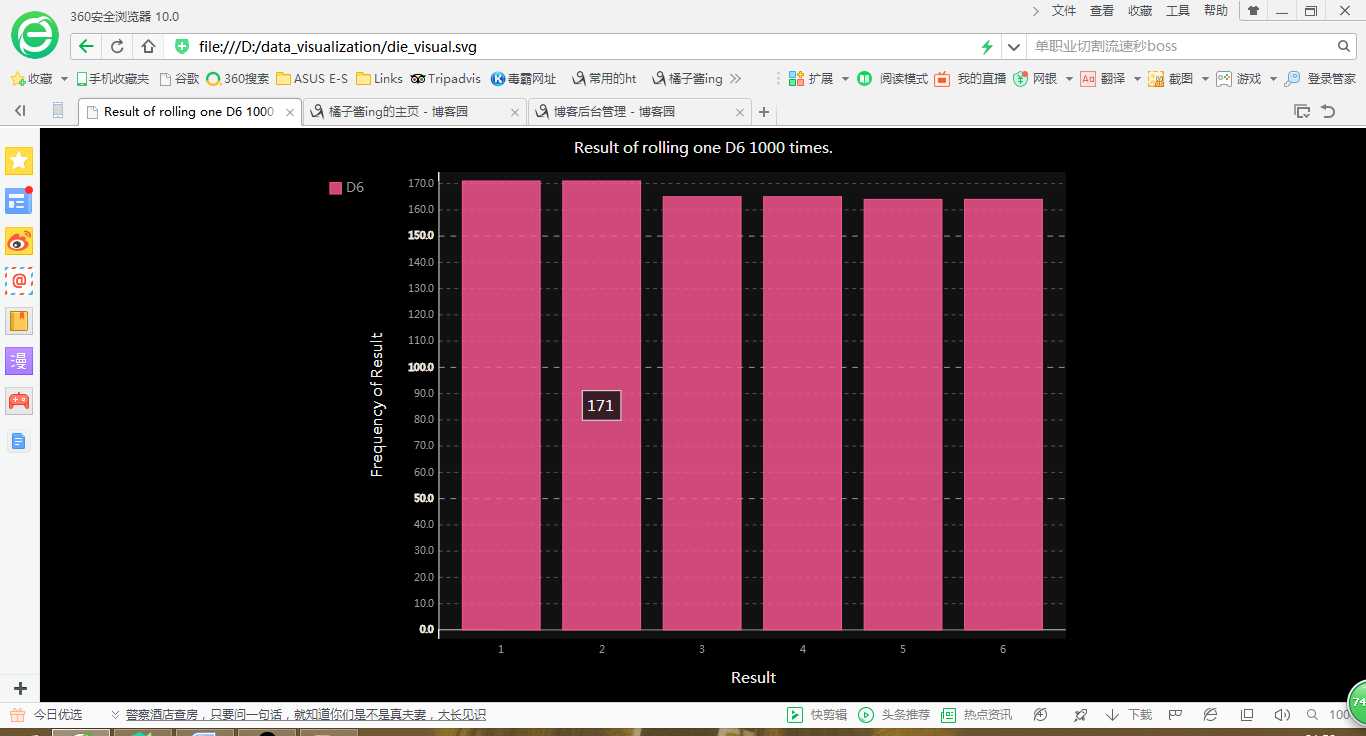Click the search magnifier icon
The image size is (1366, 736).
1344,46
